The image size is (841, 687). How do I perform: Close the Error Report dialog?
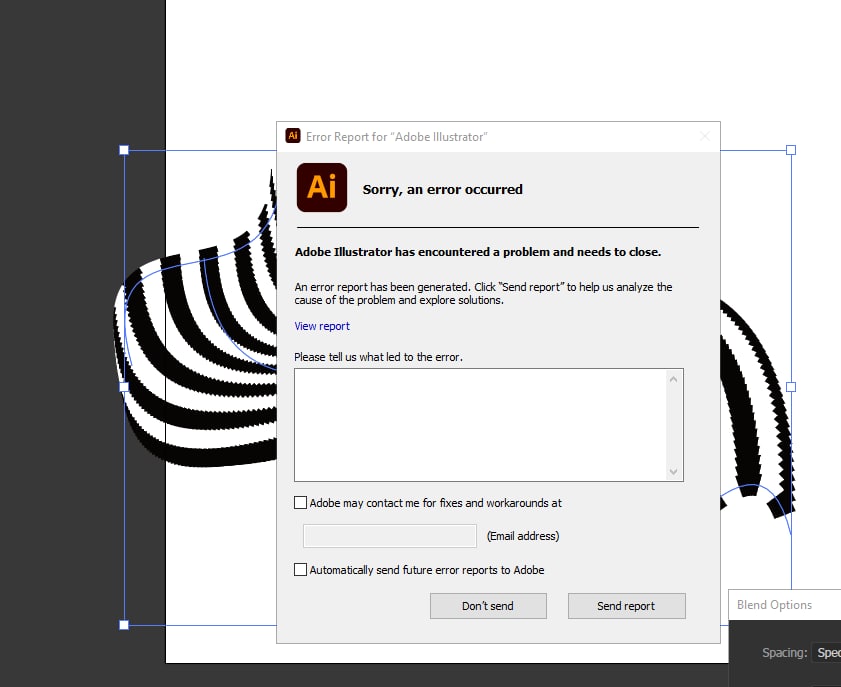pos(705,137)
